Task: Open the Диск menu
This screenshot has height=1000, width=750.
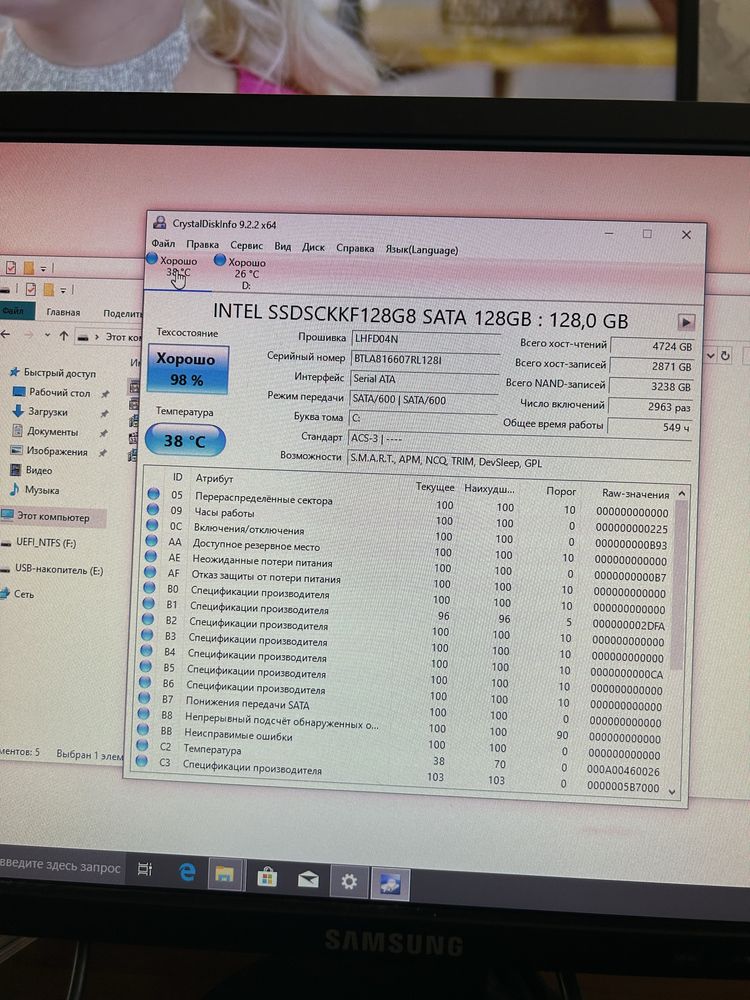Action: pos(313,247)
